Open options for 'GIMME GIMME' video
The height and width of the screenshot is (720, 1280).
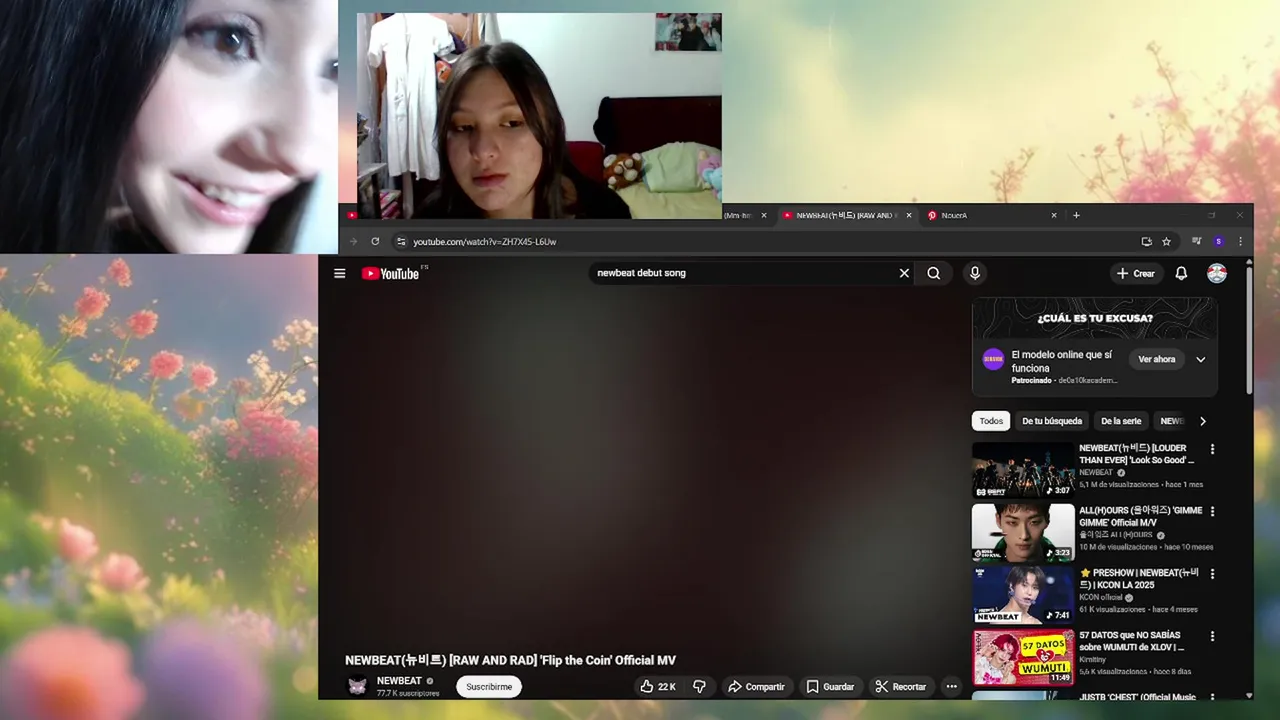1212,511
